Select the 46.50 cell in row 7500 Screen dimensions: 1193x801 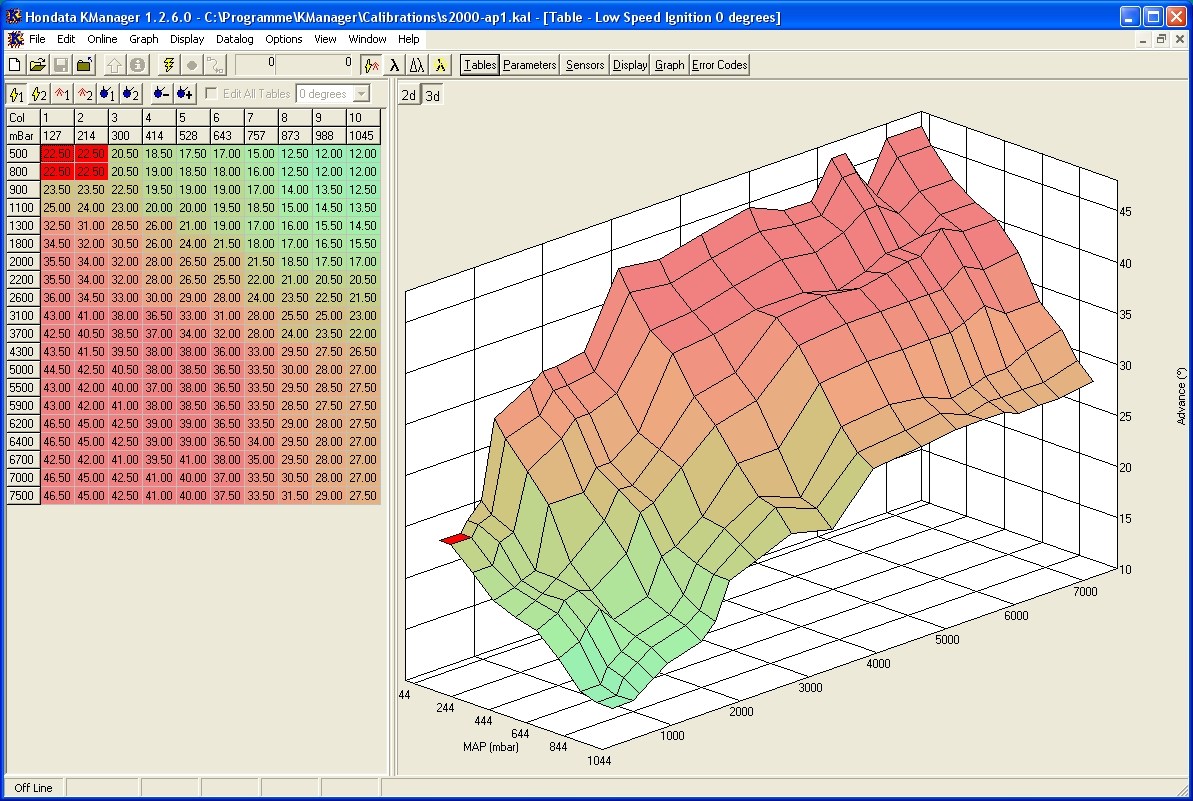coord(57,495)
